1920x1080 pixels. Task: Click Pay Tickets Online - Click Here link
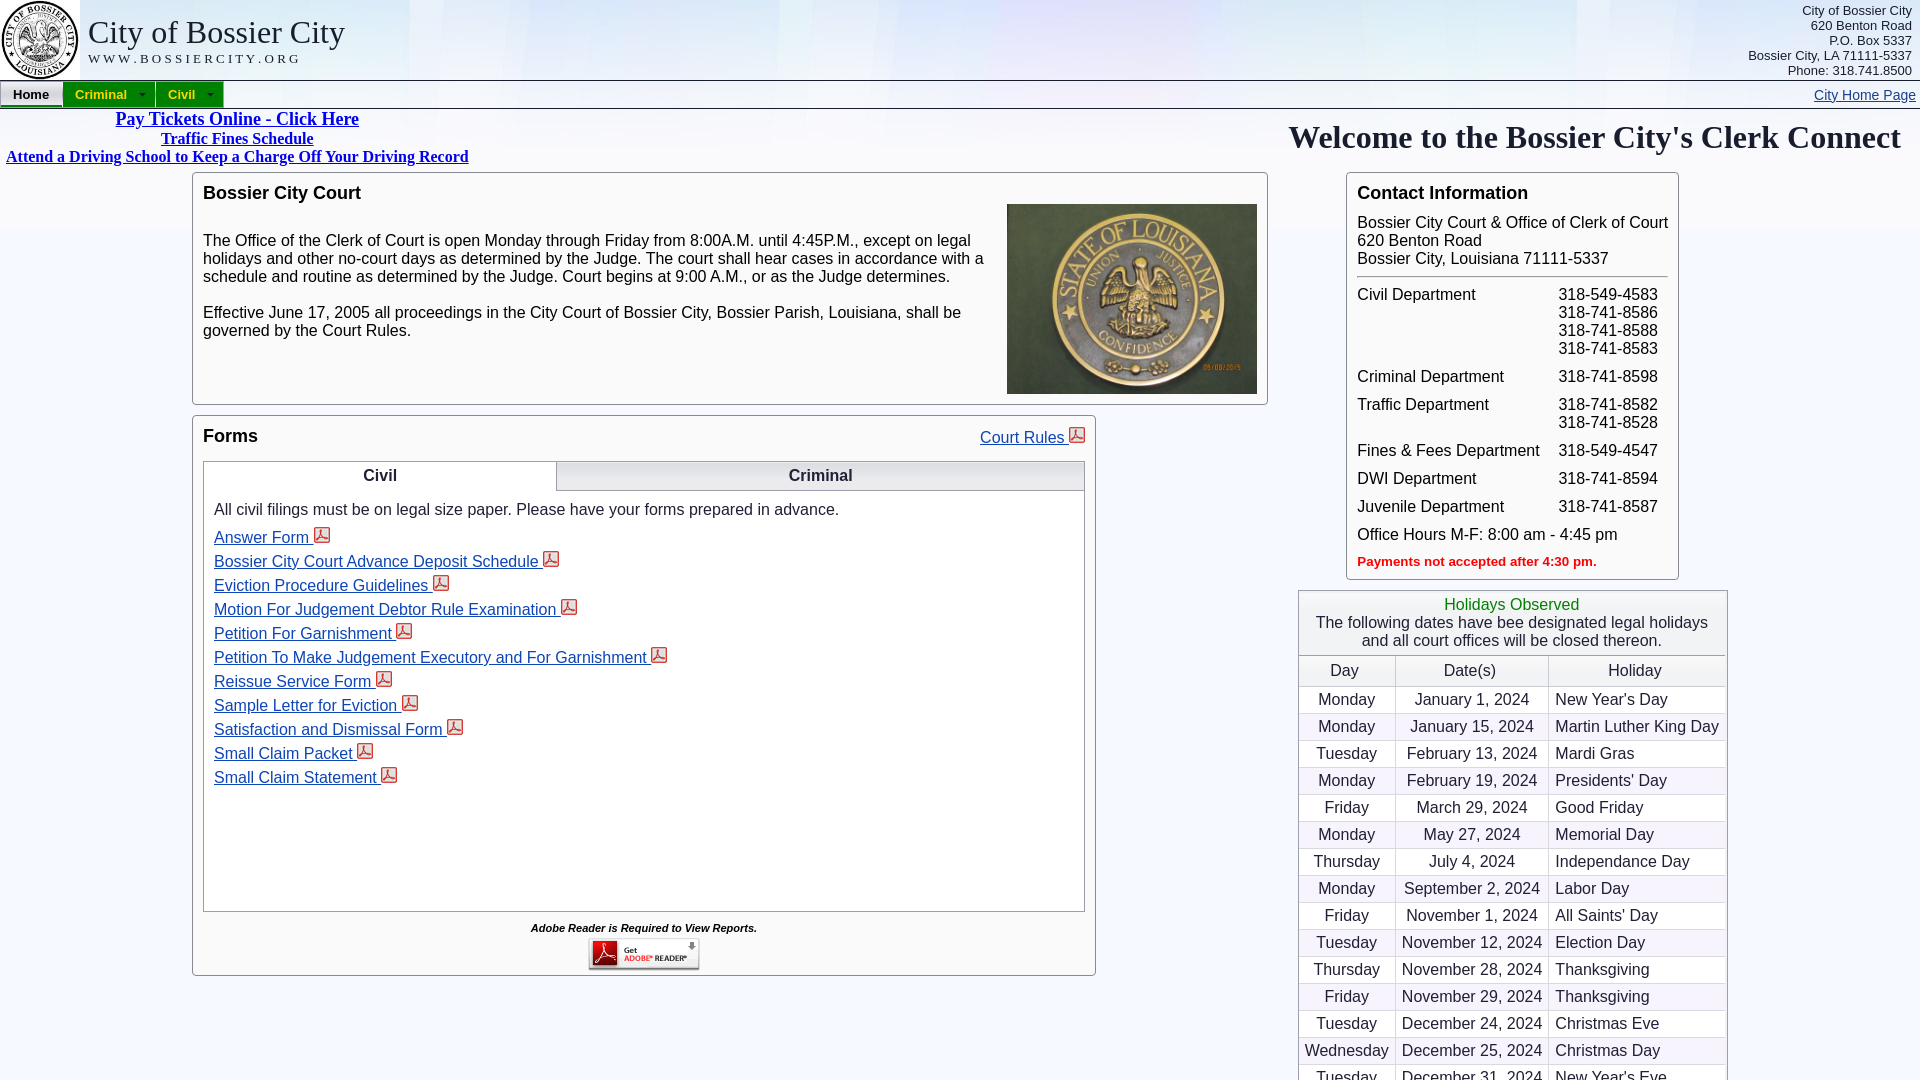pyautogui.click(x=237, y=119)
